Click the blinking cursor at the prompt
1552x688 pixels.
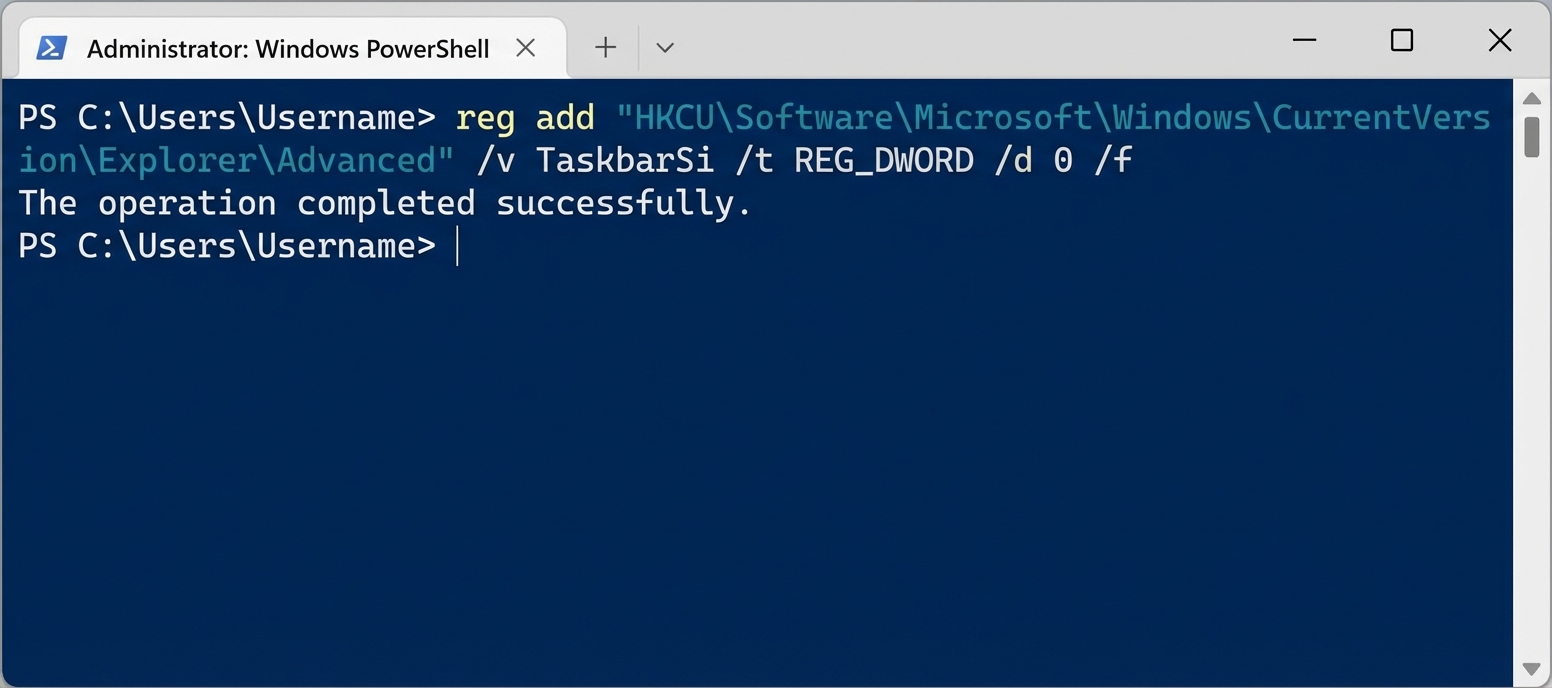[458, 246]
